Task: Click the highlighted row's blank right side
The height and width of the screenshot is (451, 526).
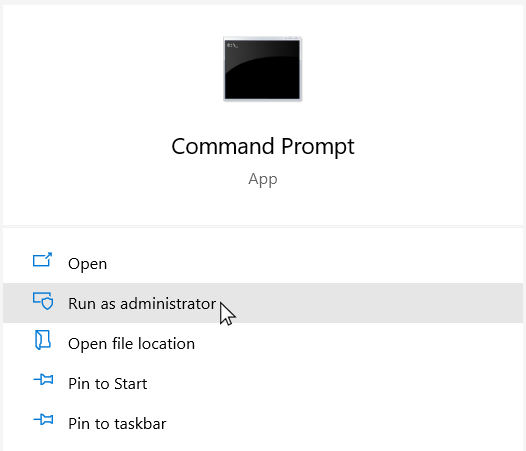Action: pyautogui.click(x=379, y=303)
